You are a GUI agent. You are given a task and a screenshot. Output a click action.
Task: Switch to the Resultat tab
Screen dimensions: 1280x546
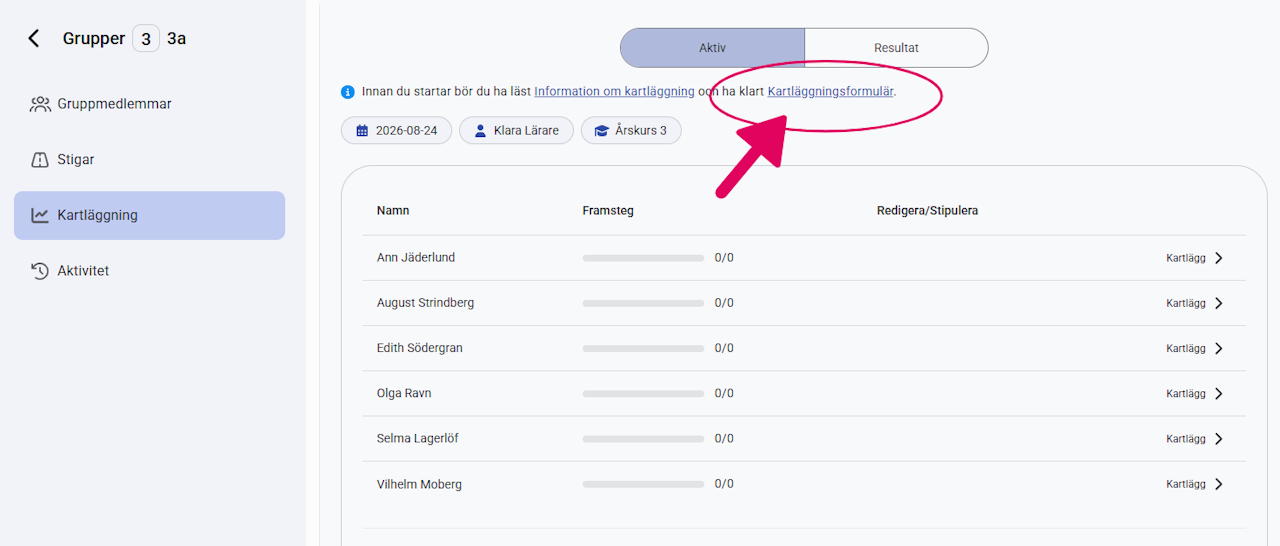[896, 48]
